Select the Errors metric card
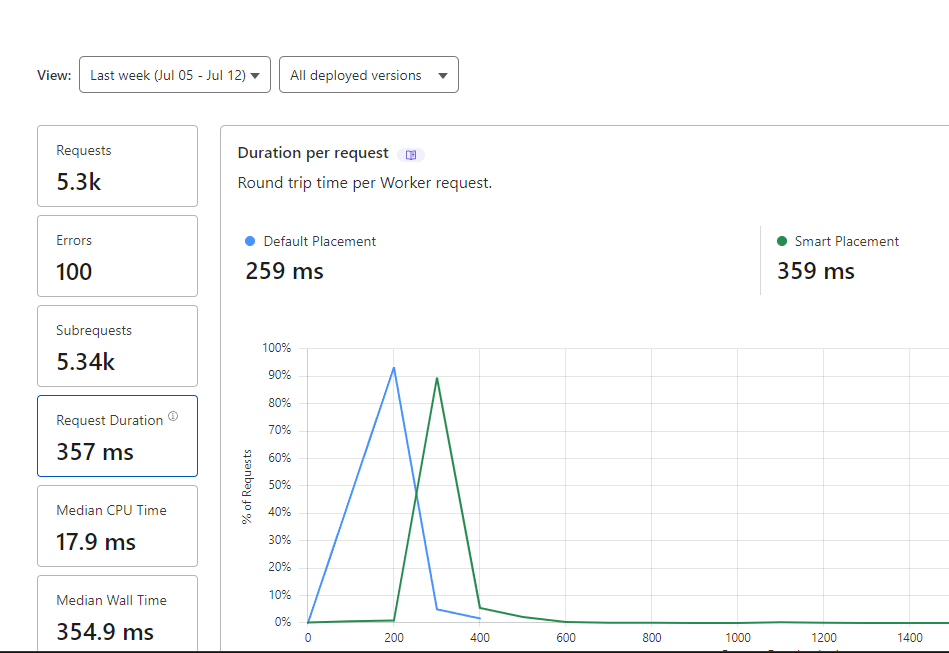 click(x=117, y=256)
